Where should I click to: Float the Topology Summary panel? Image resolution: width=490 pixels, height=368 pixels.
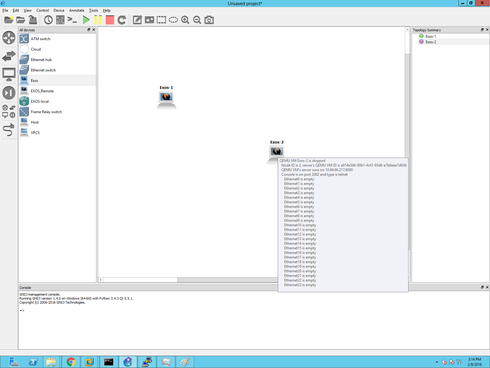click(482, 30)
